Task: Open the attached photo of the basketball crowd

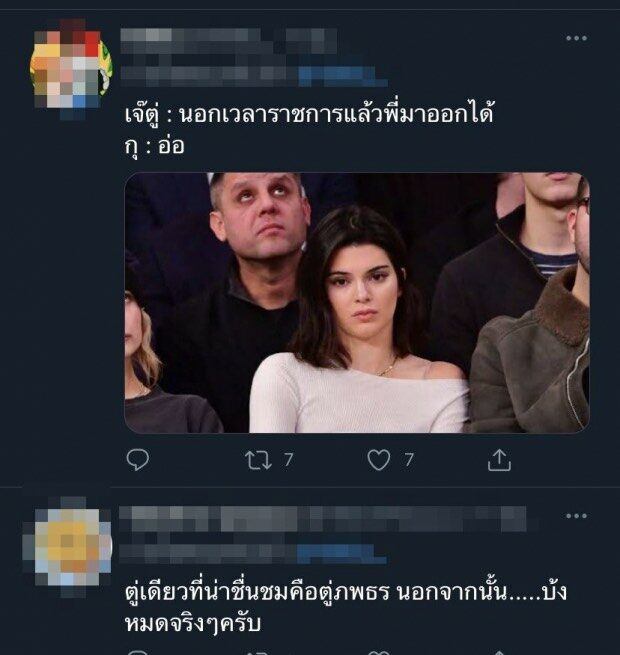Action: click(357, 303)
